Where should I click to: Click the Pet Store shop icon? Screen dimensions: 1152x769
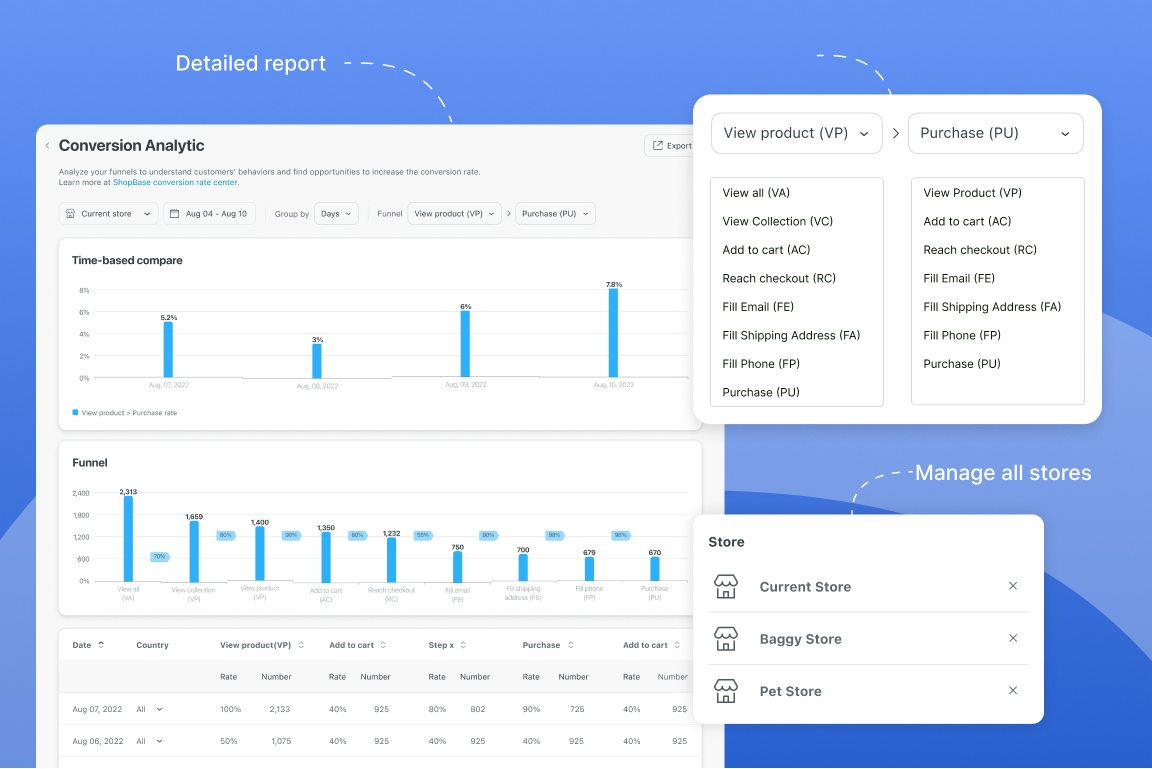click(x=726, y=691)
